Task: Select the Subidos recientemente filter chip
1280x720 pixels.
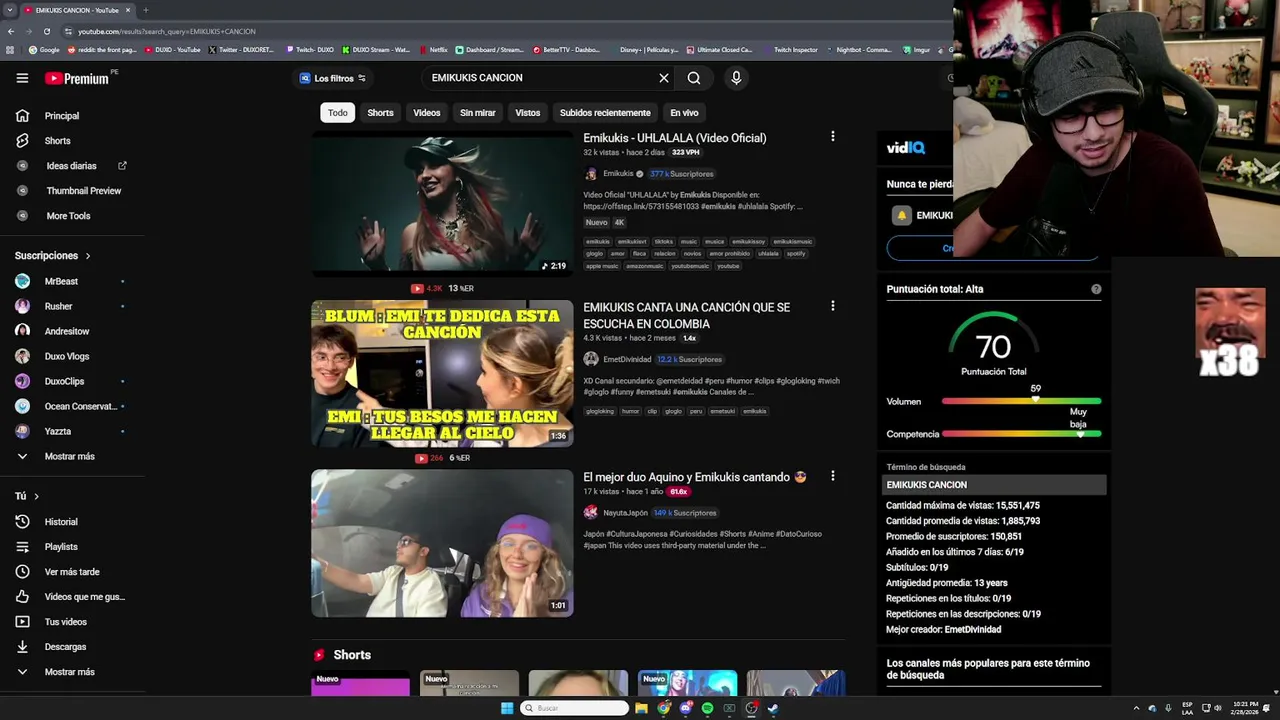Action: [x=605, y=113]
